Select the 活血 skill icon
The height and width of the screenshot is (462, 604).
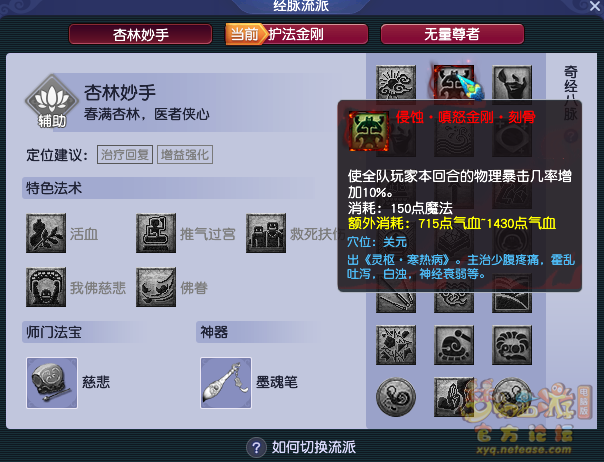tap(46, 233)
